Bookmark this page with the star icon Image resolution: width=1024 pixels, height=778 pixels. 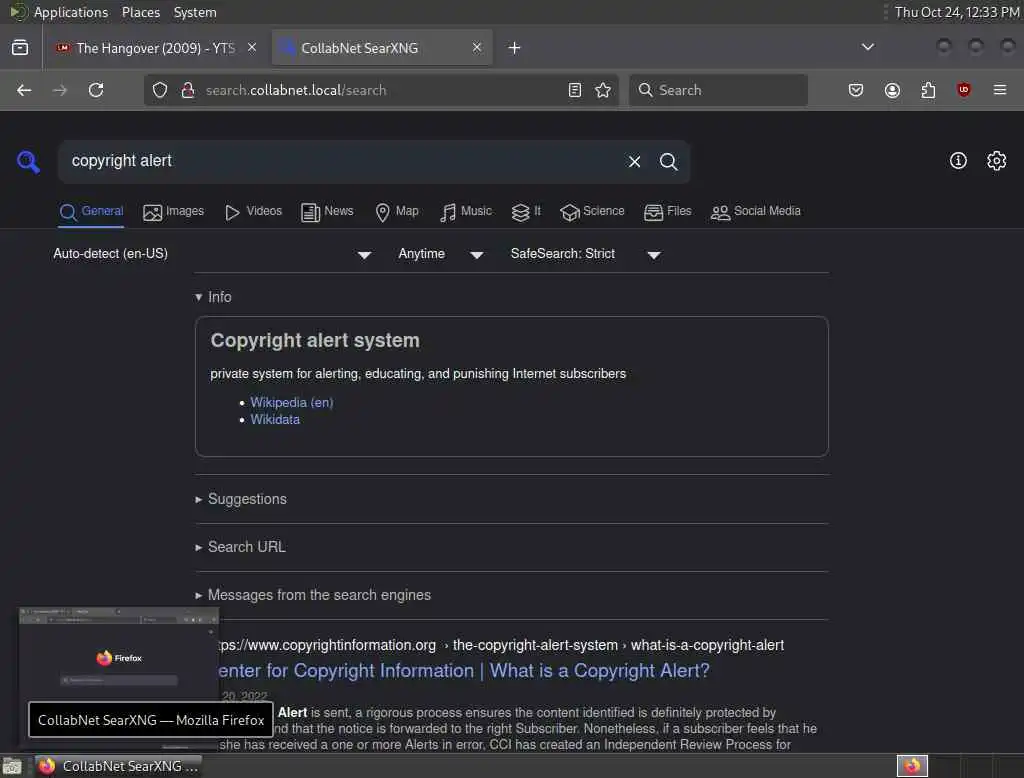(x=603, y=90)
